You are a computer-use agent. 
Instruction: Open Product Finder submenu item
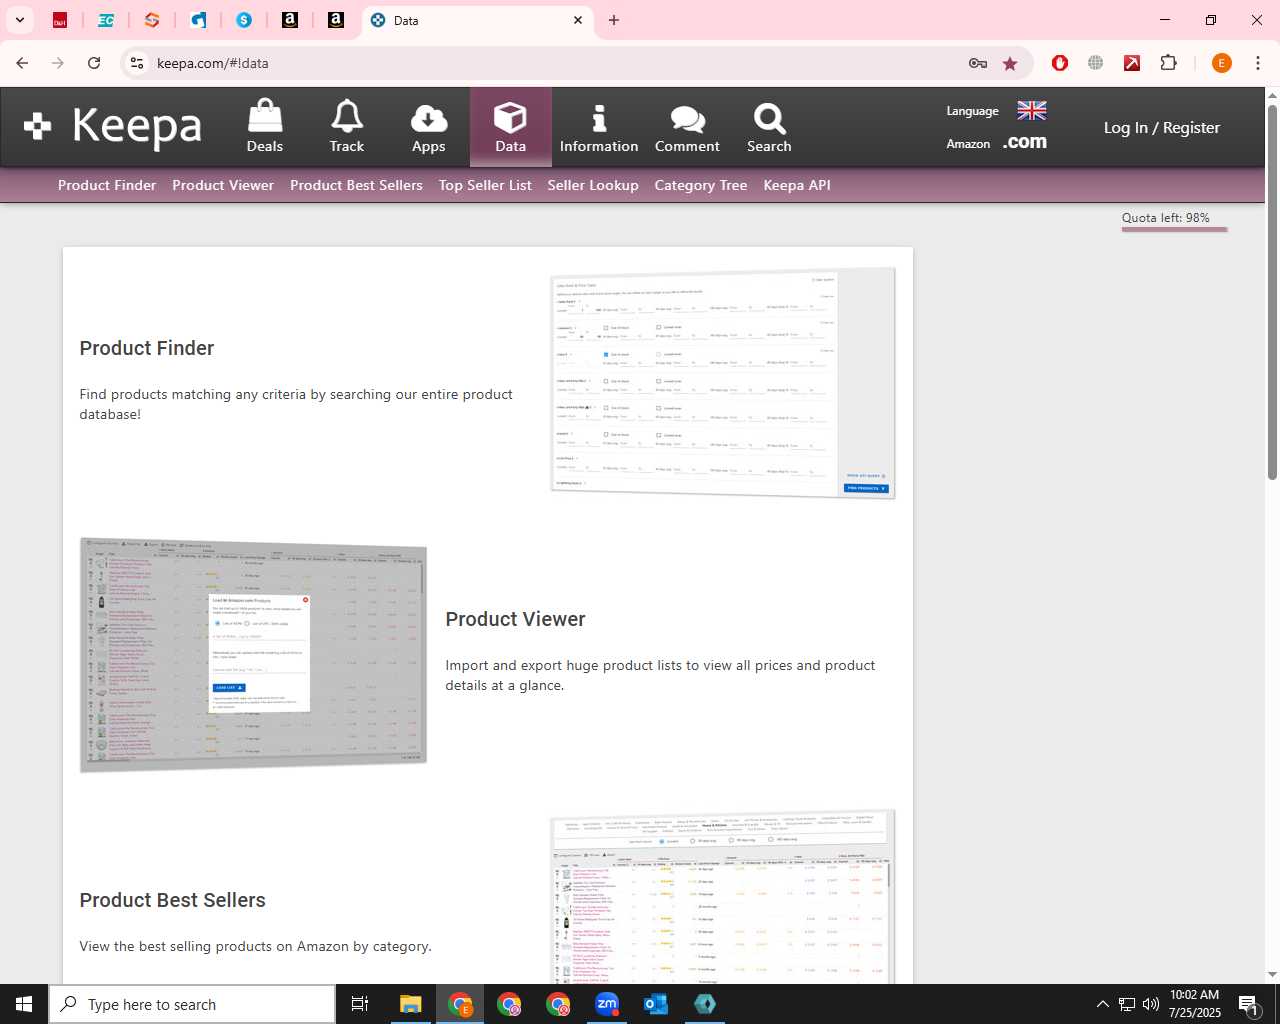pyautogui.click(x=107, y=185)
